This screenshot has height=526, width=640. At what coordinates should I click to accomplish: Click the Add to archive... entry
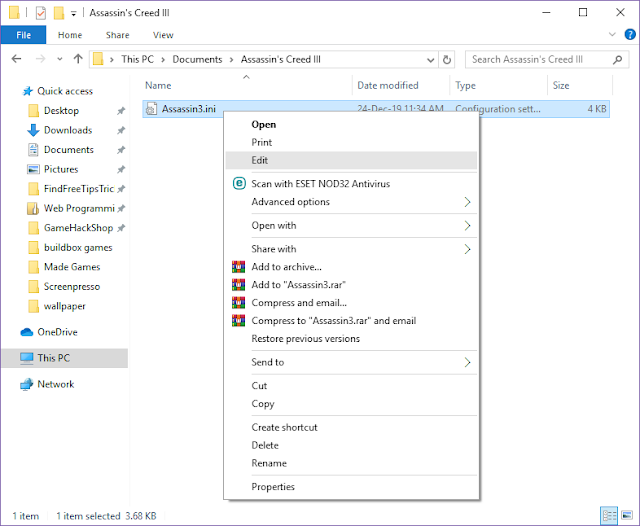click(351, 267)
